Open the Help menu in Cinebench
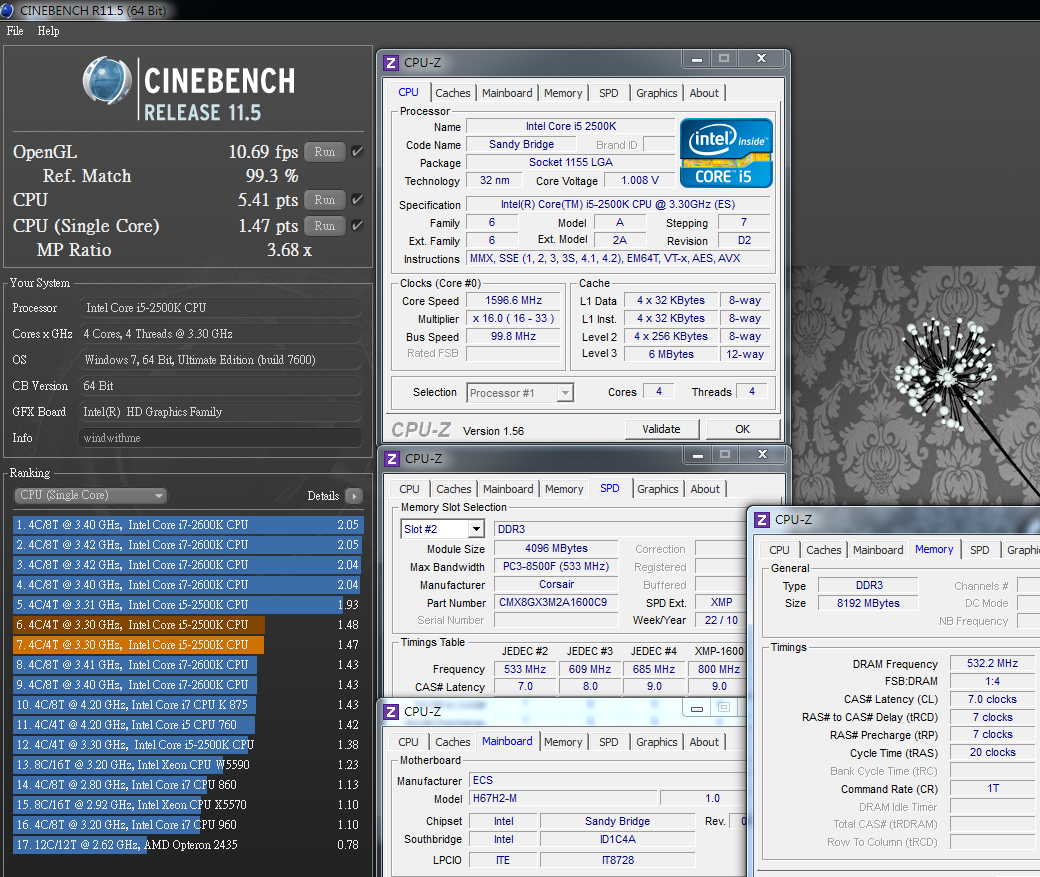 click(x=49, y=31)
